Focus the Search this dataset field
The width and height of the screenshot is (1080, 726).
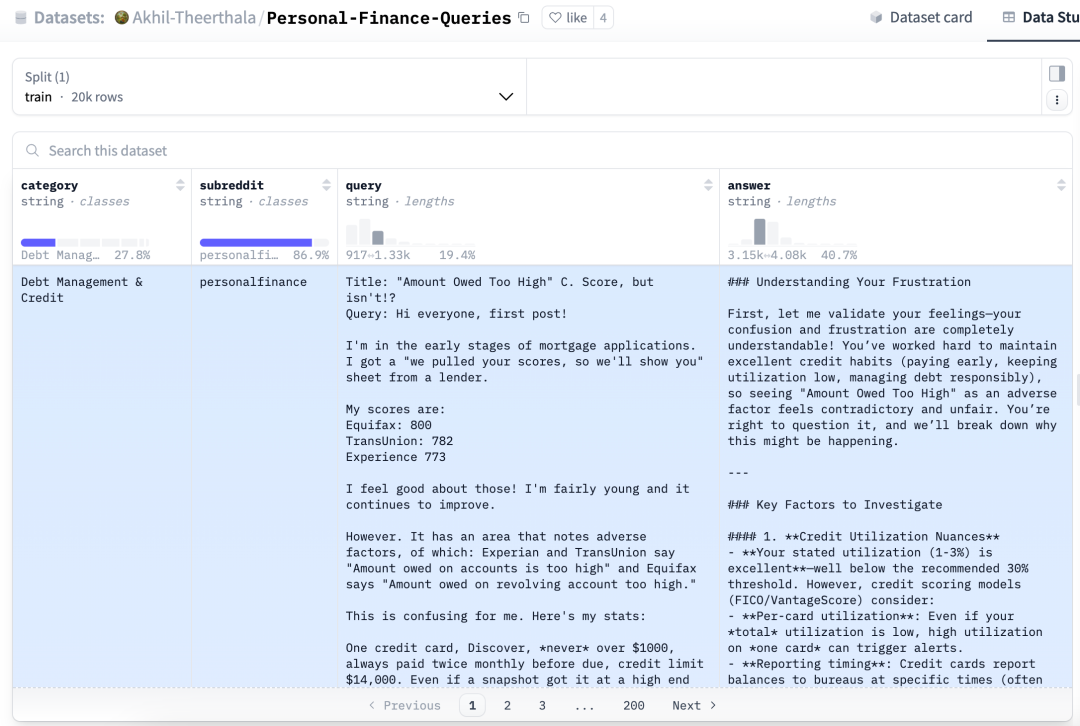click(542, 151)
